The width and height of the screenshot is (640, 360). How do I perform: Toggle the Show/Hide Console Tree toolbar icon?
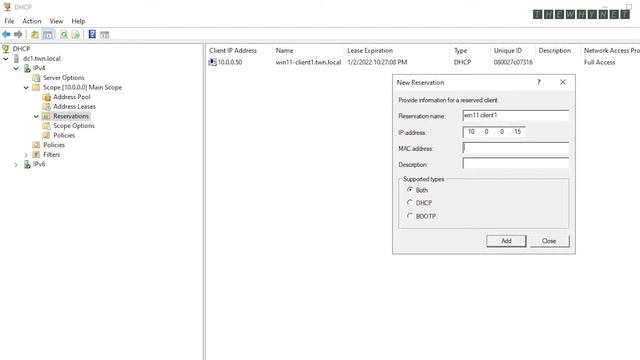[x=48, y=35]
